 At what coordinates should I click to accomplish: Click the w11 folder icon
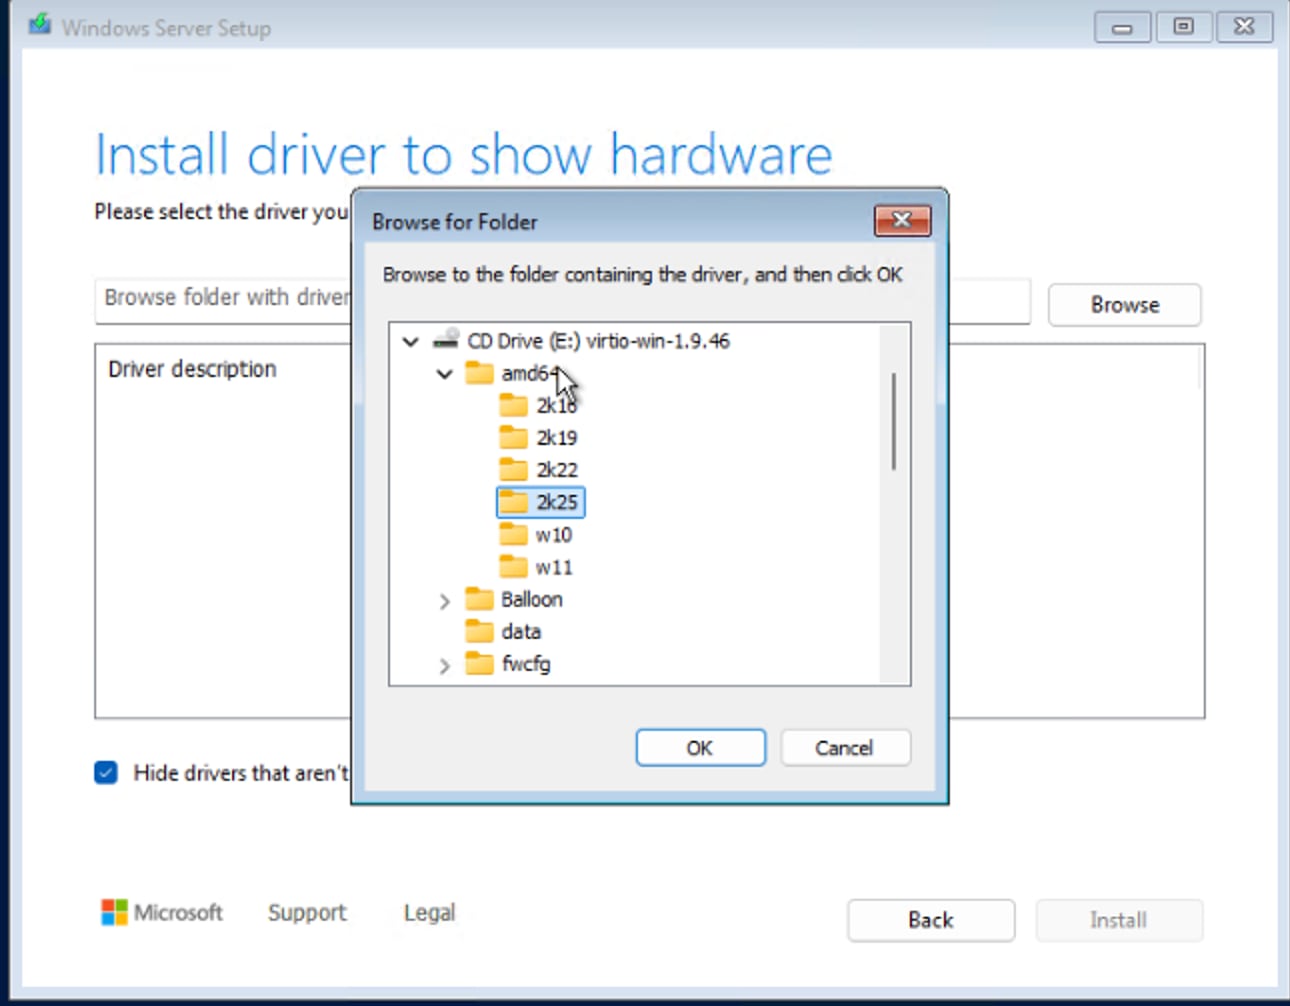click(514, 566)
